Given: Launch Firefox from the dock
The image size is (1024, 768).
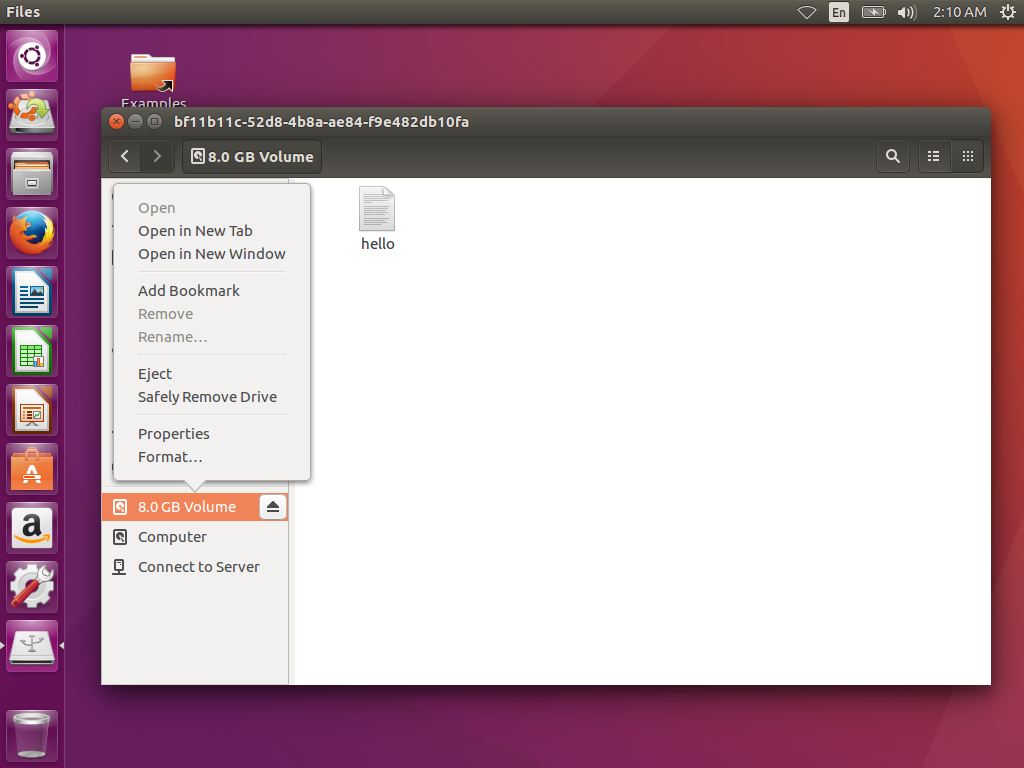Looking at the screenshot, I should [x=31, y=232].
